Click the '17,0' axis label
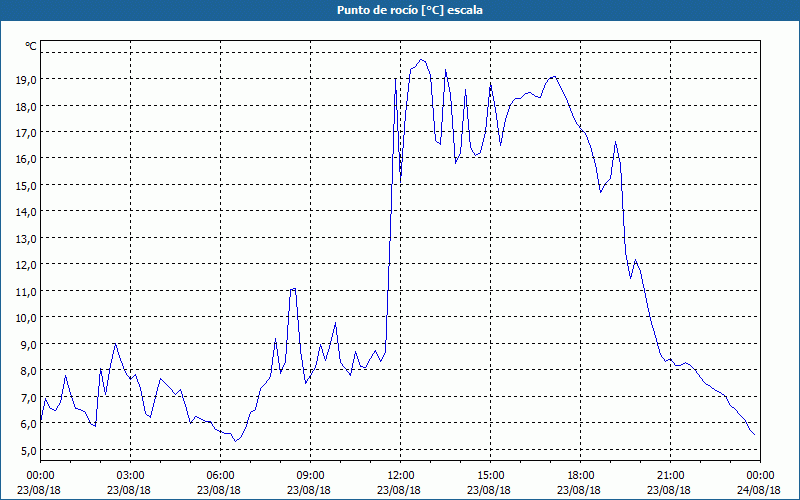The image size is (800, 500). (27, 133)
